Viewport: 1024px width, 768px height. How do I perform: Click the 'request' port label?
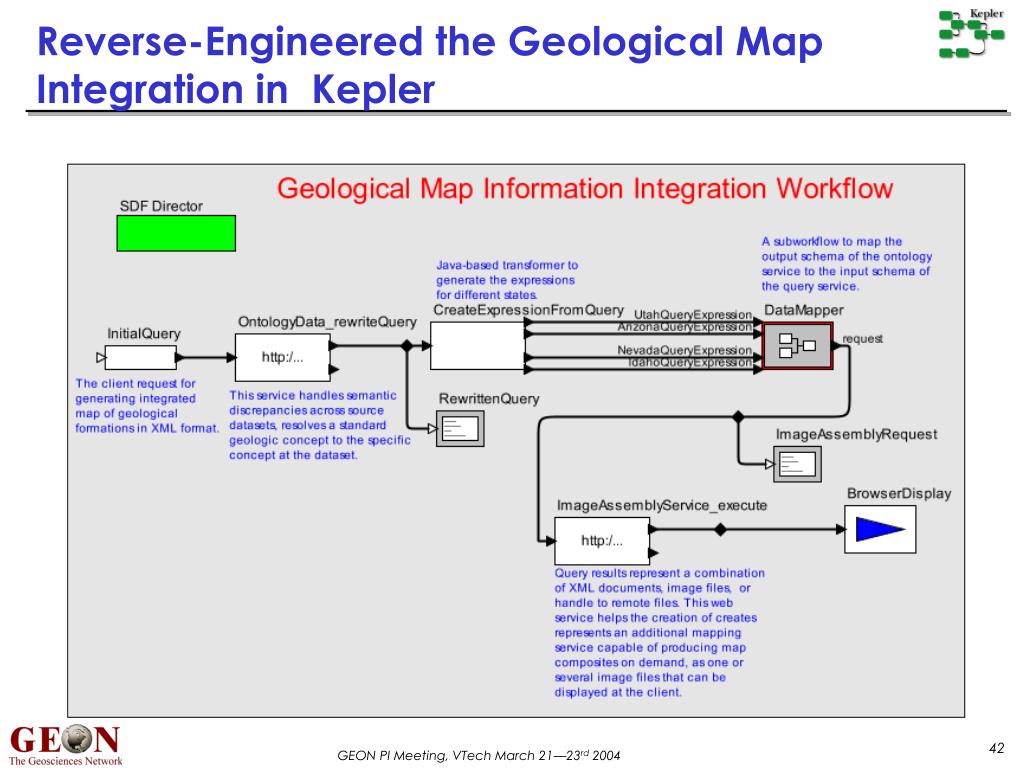click(862, 339)
